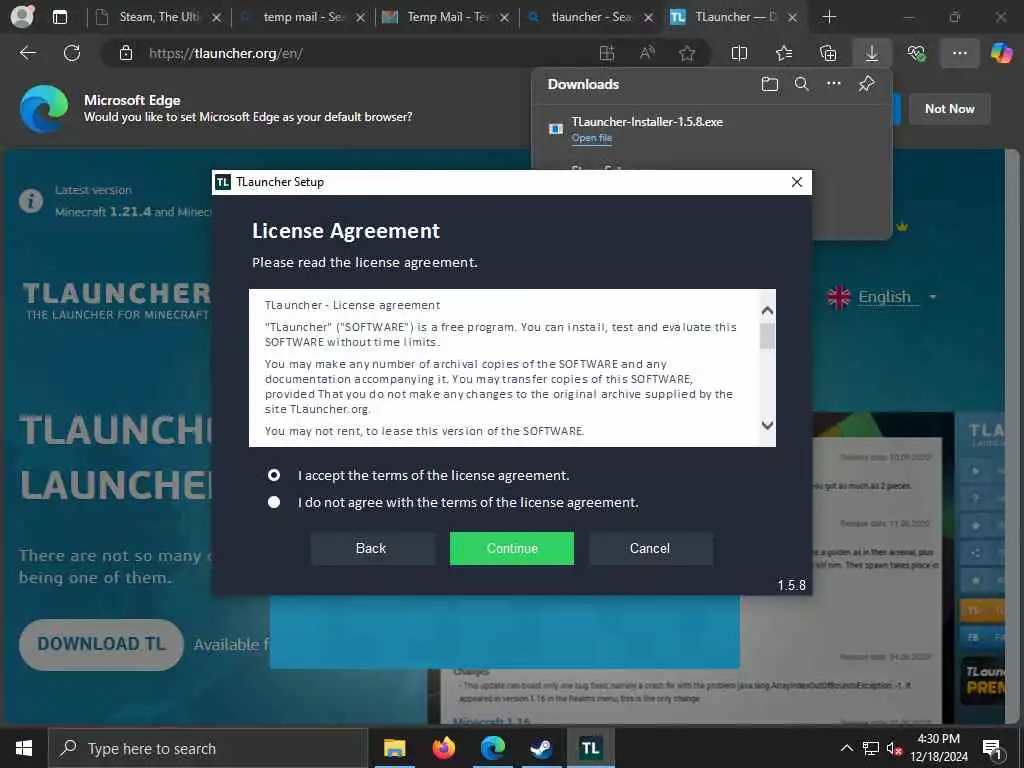Open Steam from the taskbar
Screen dimensions: 1024x768
tap(541, 748)
